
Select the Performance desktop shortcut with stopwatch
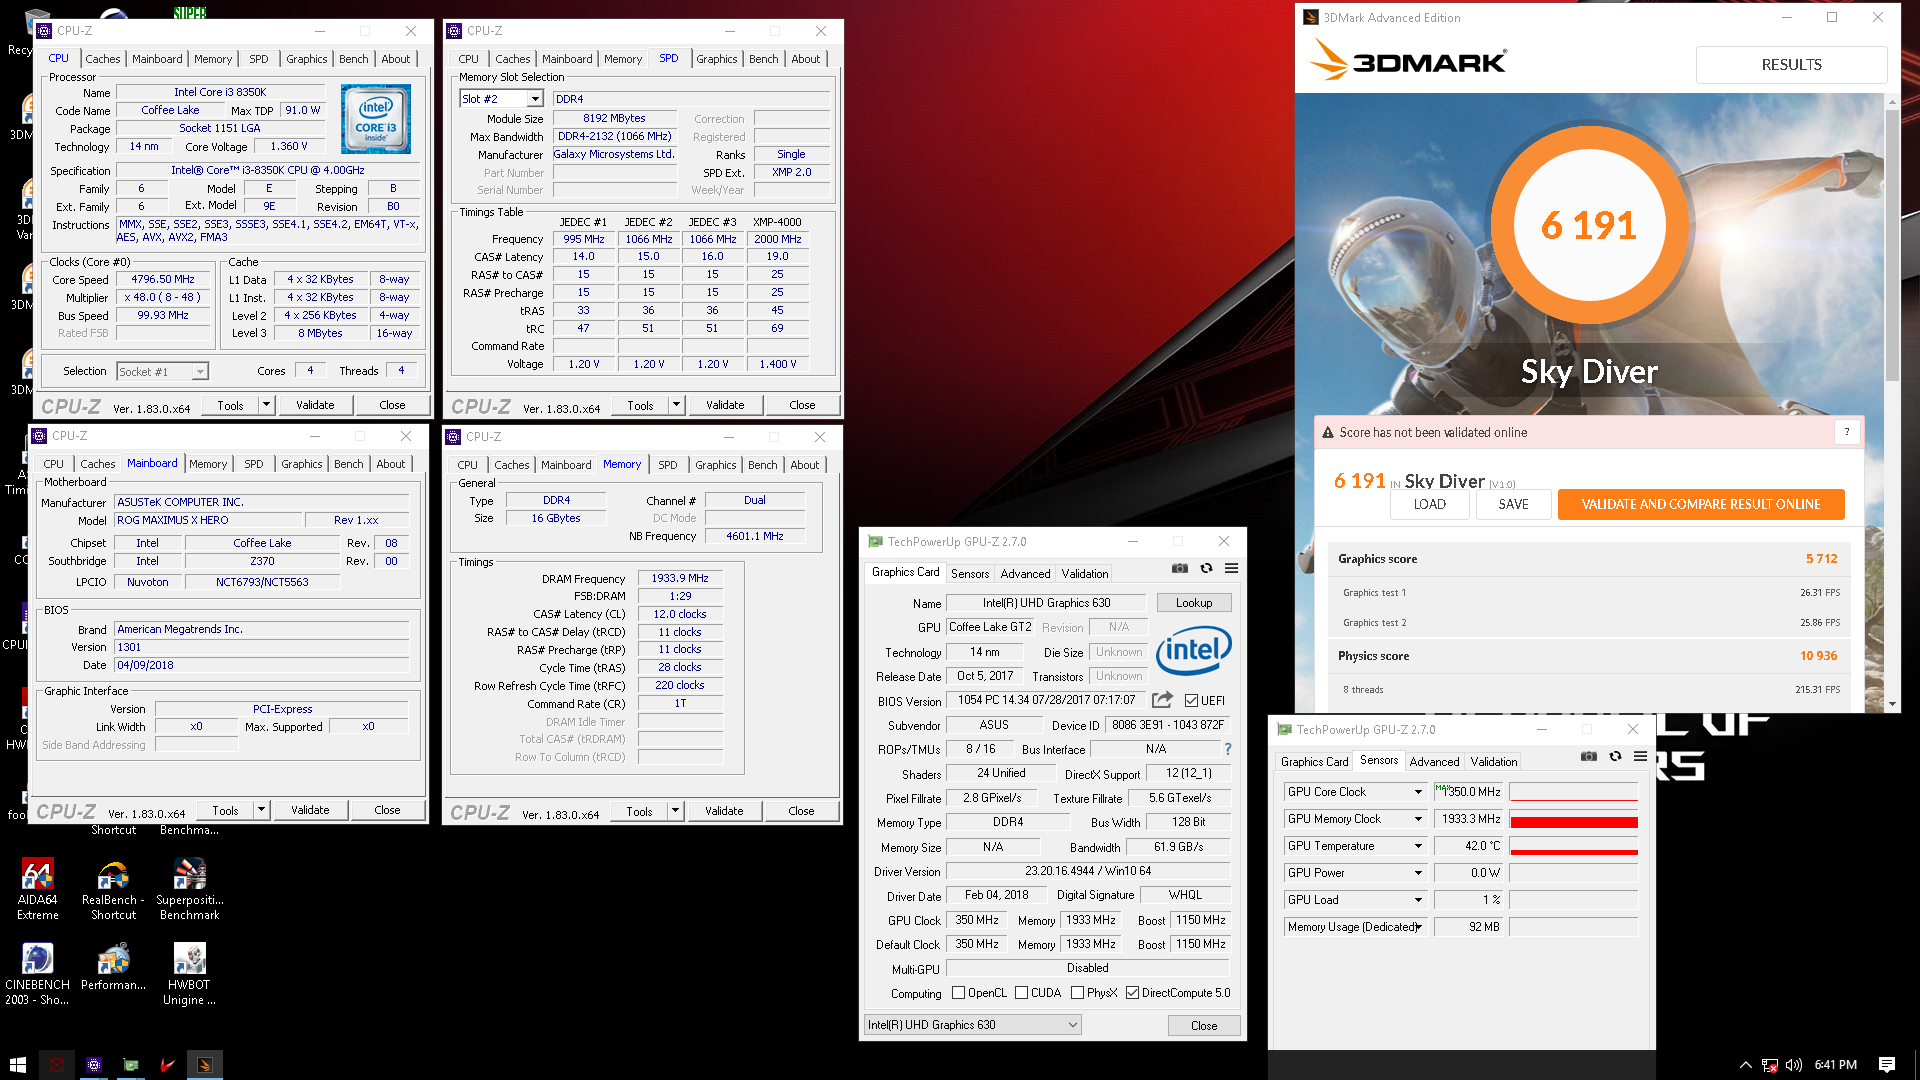(x=113, y=968)
